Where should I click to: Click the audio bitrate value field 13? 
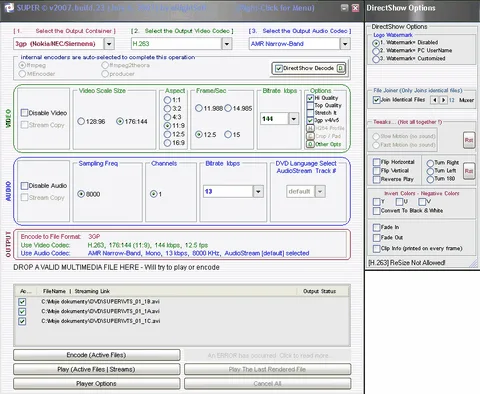[x=228, y=191]
